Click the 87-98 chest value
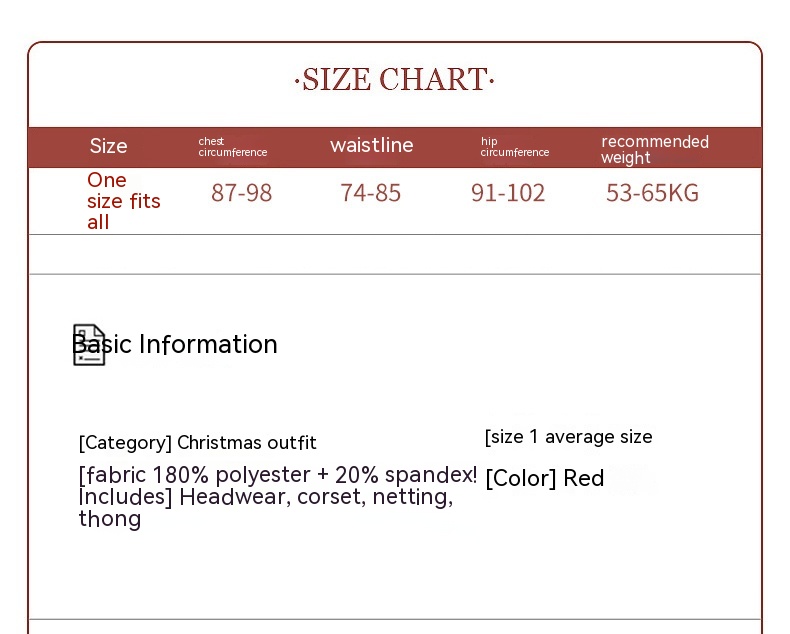Screen dimensions: 790x634 (241, 193)
